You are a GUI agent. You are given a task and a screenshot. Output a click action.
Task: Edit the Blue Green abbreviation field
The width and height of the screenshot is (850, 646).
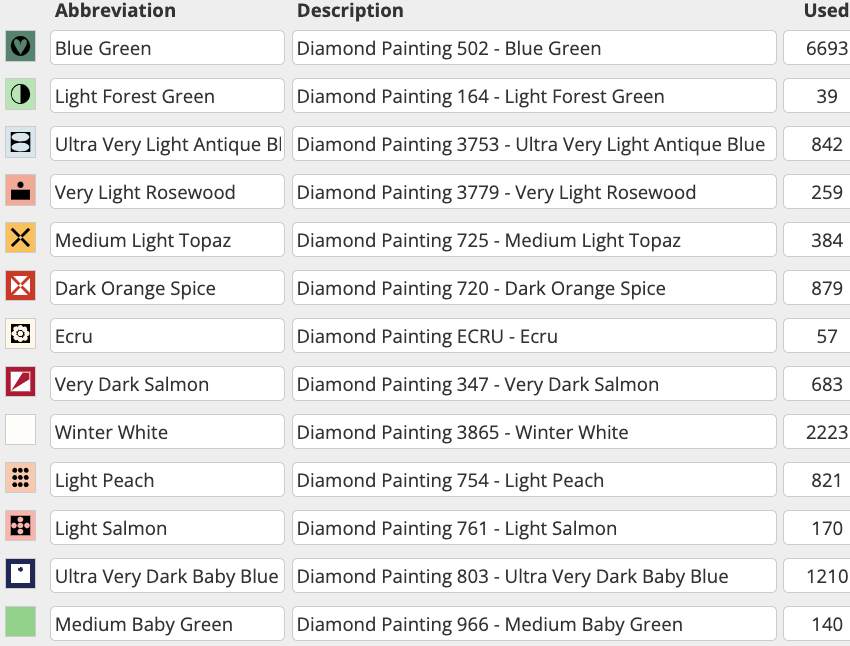(x=167, y=48)
